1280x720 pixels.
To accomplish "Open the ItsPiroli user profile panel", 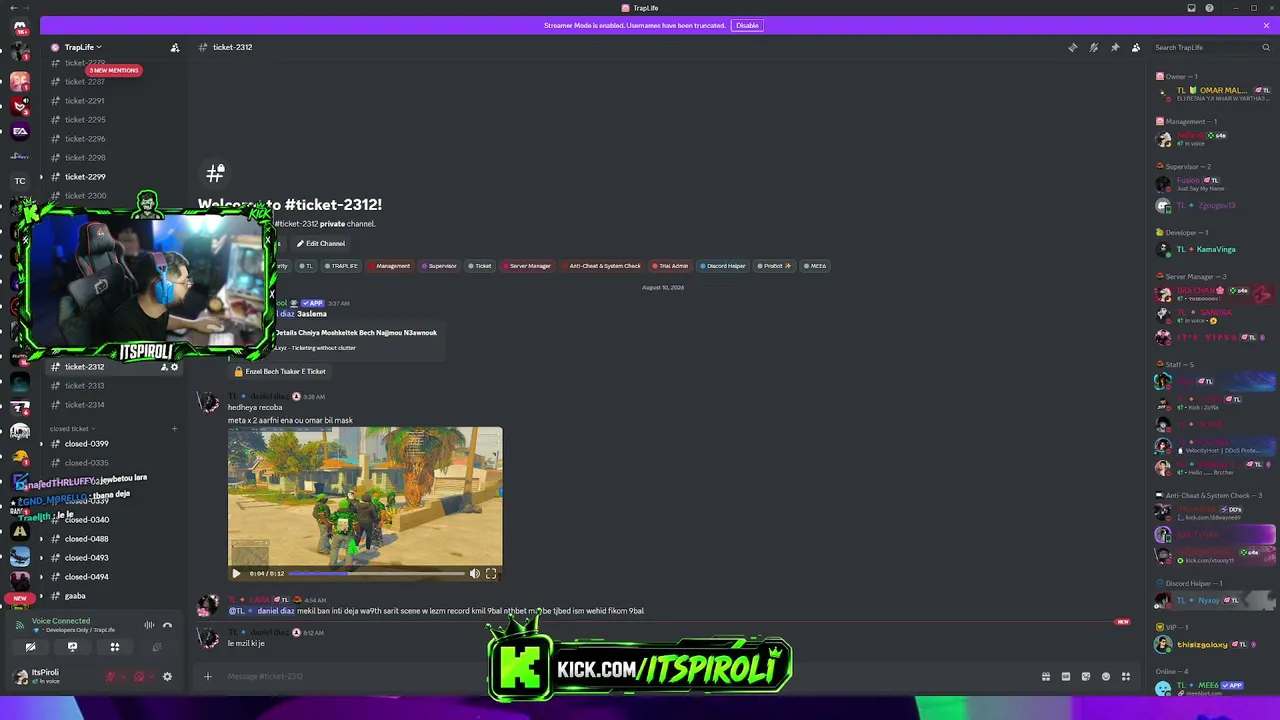I will point(52,677).
